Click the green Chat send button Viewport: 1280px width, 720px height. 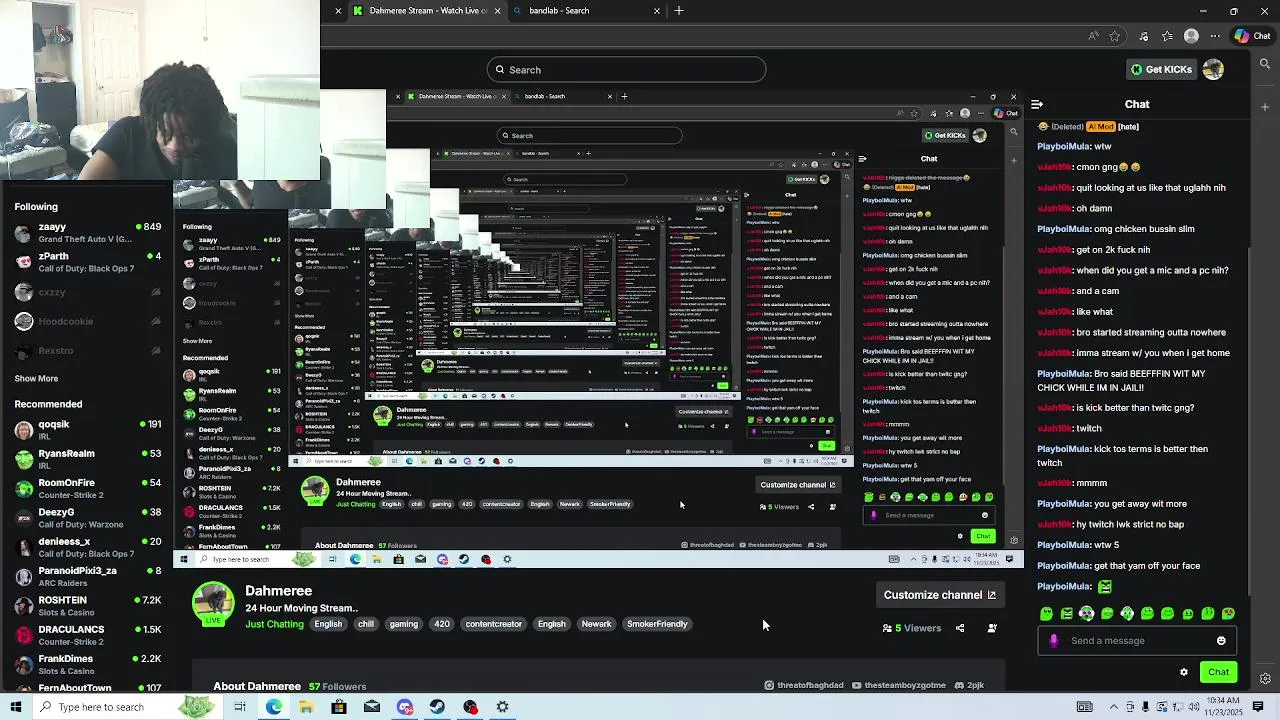(1218, 672)
